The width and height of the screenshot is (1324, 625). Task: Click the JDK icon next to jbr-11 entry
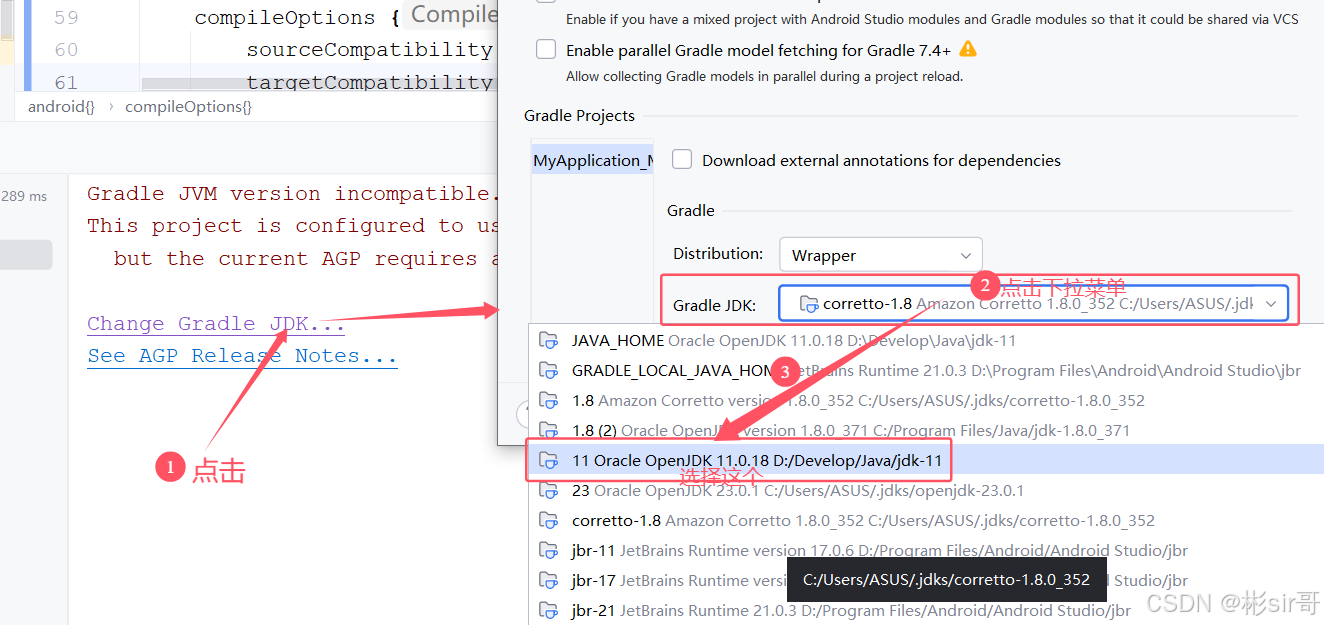[548, 550]
